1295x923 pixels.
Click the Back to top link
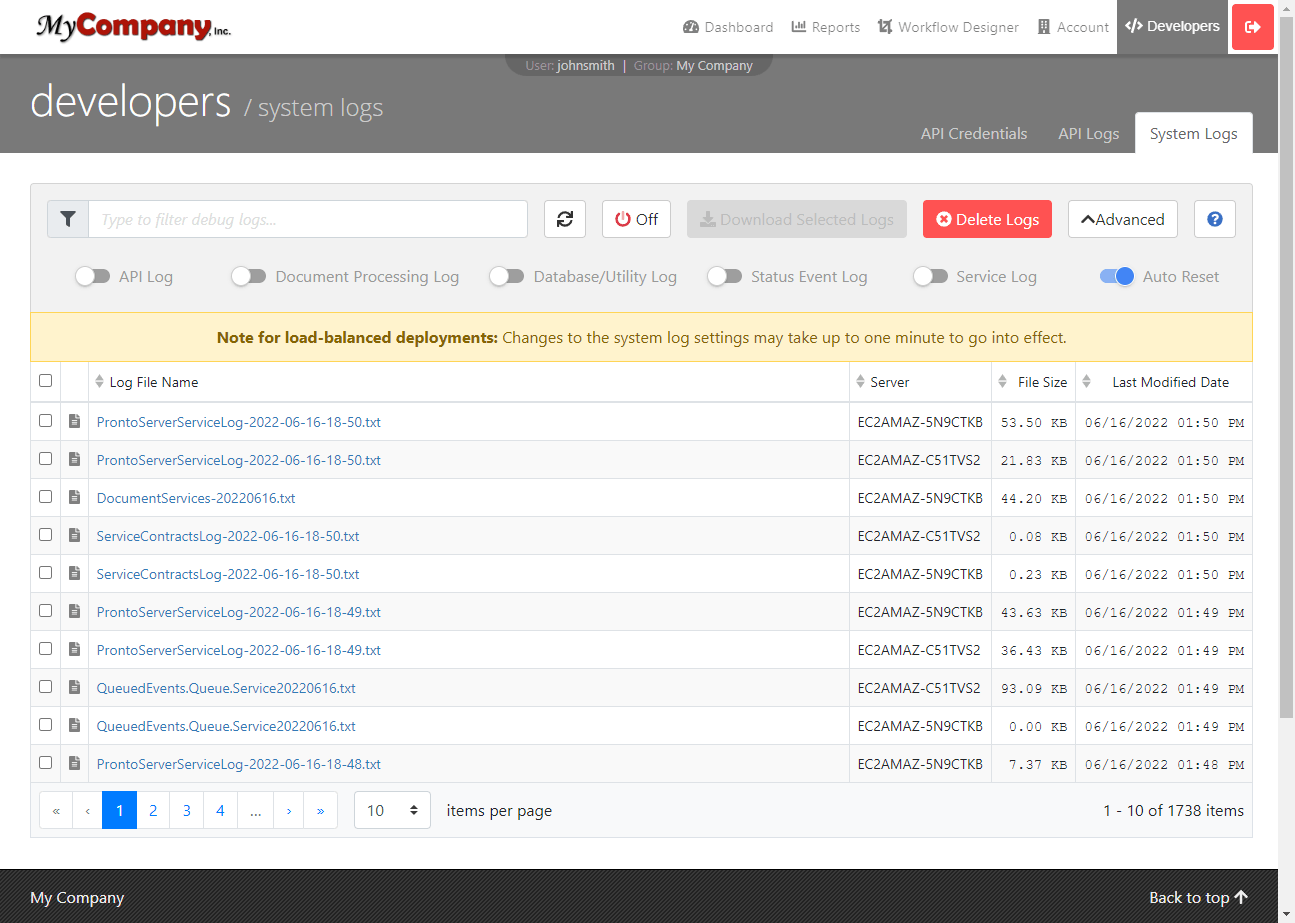1198,898
